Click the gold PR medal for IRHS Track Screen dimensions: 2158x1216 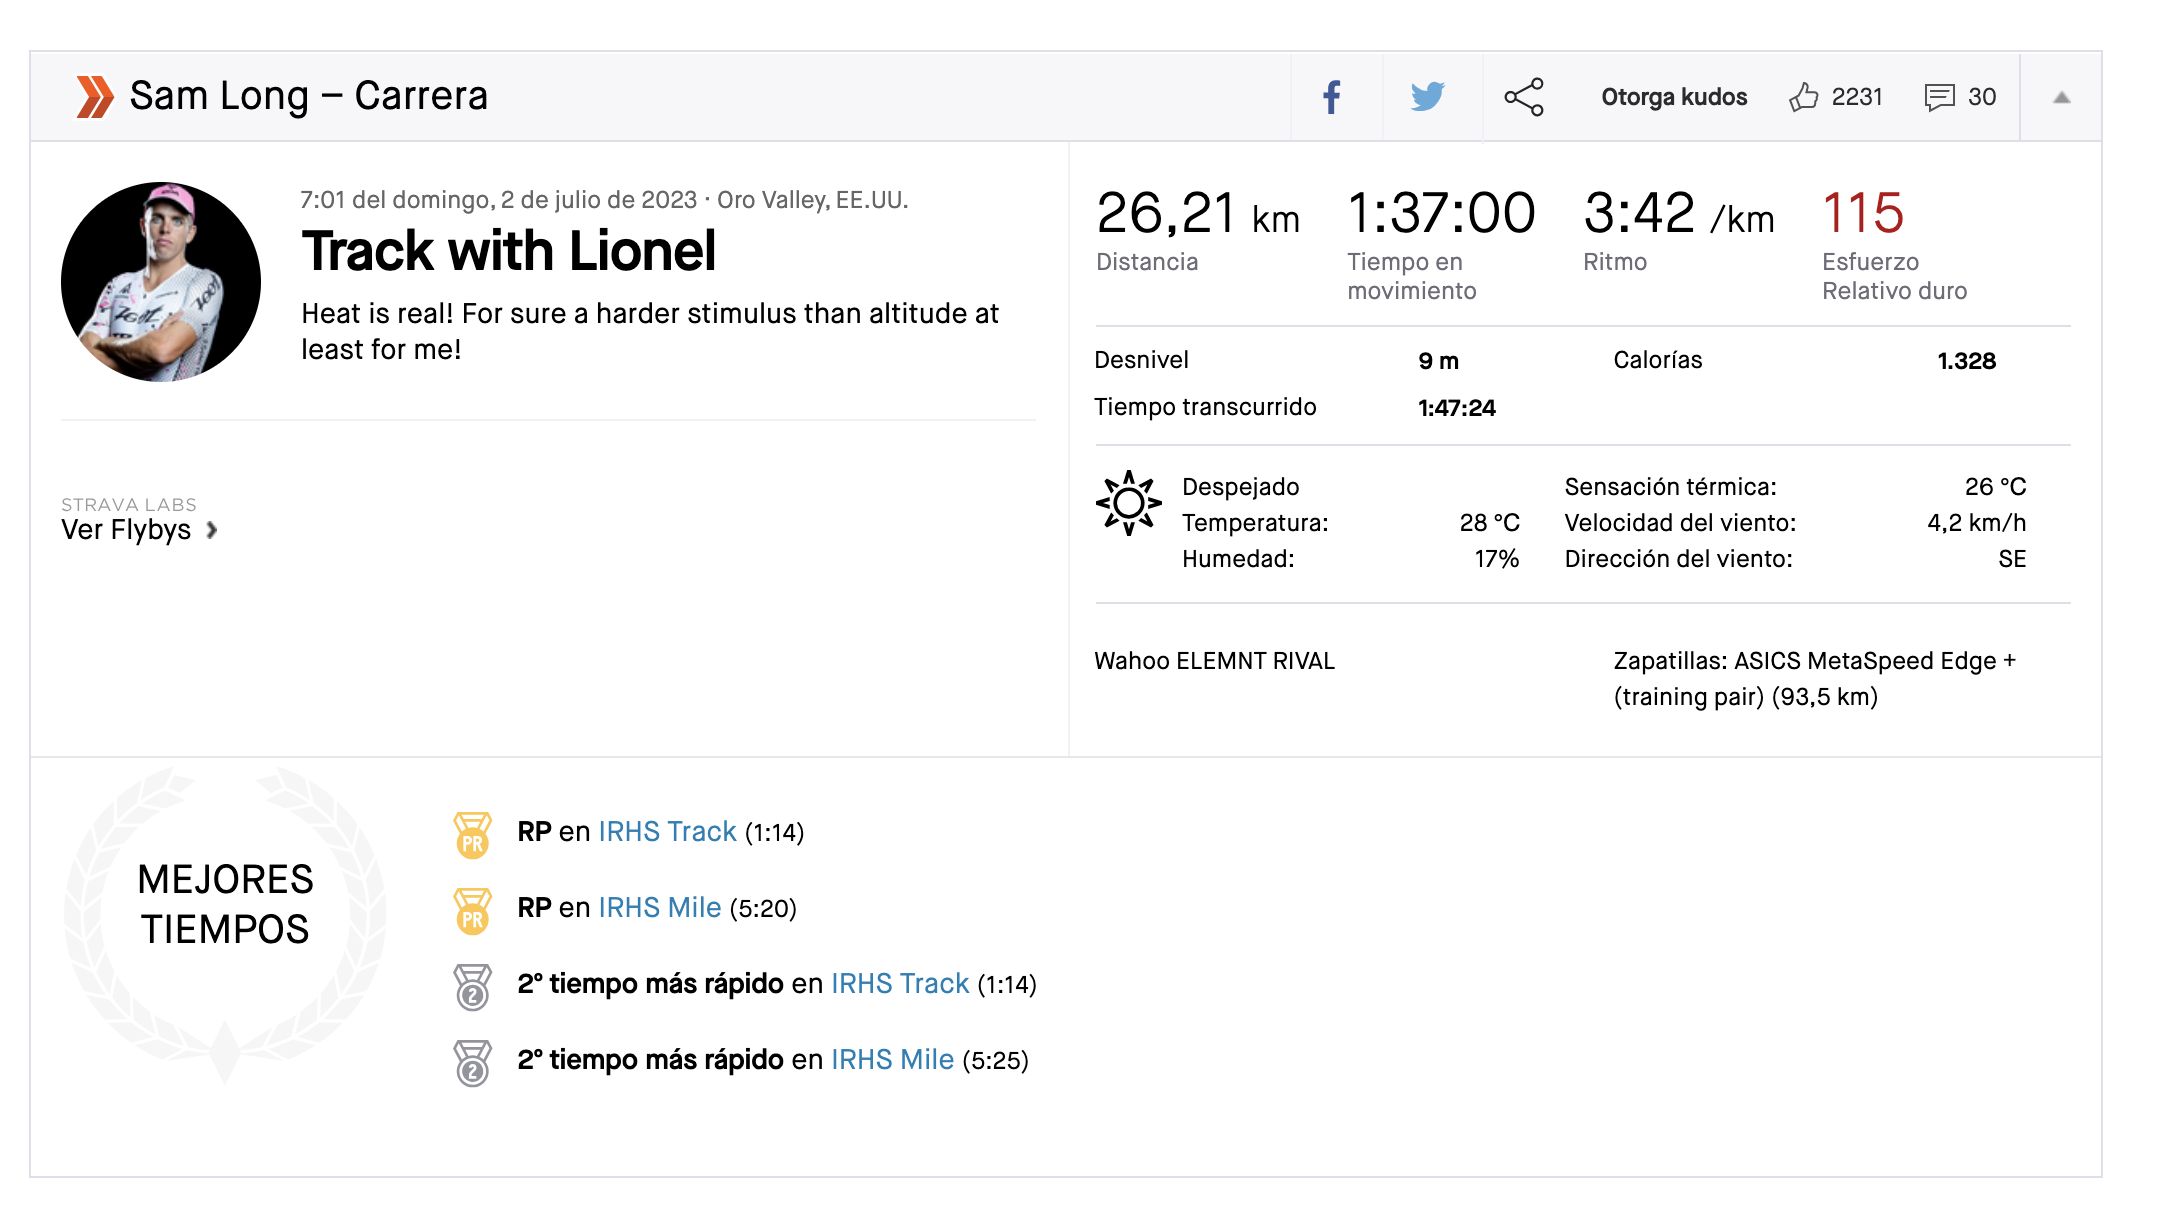[473, 835]
